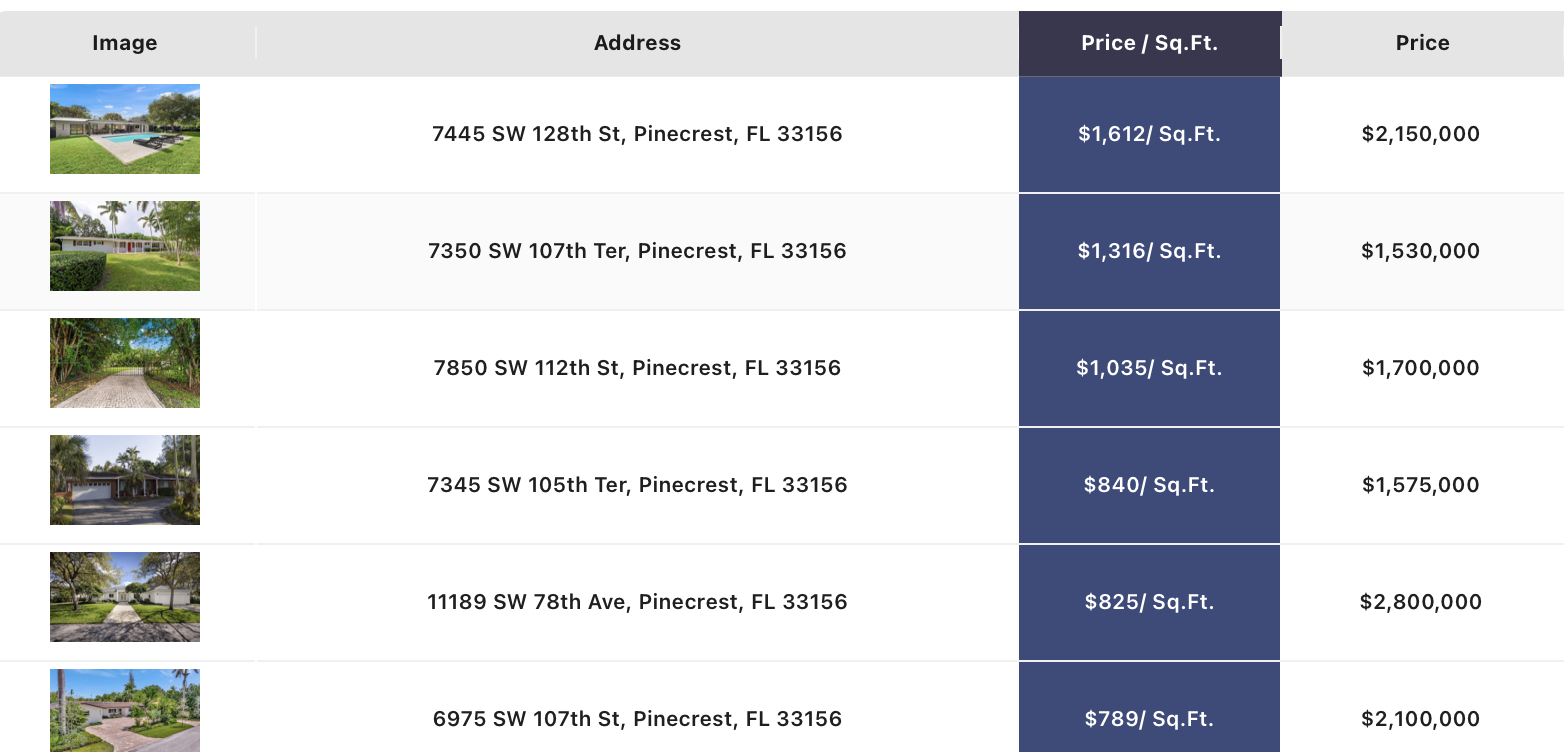Open thumbnail of 7350 SW 107th Ter property
This screenshot has width=1564, height=756.
(x=125, y=246)
